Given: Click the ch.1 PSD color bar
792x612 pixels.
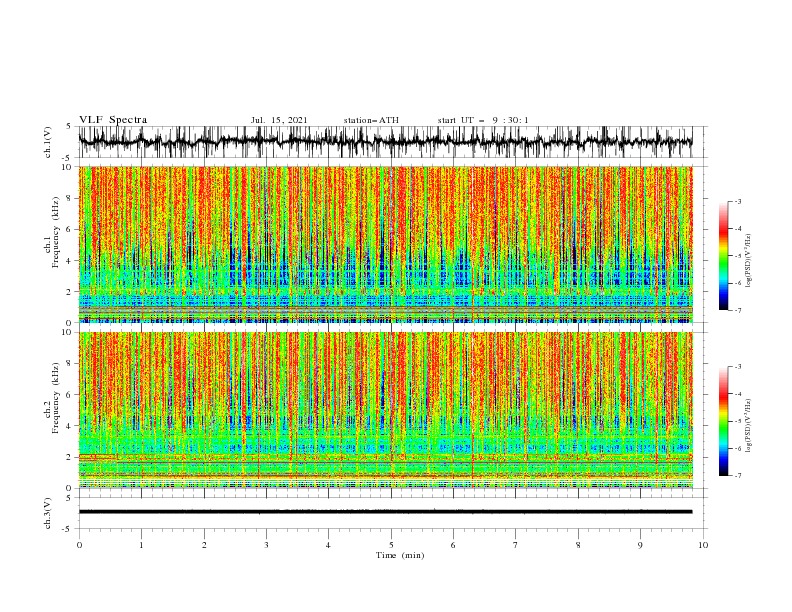Looking at the screenshot, I should tap(723, 256).
